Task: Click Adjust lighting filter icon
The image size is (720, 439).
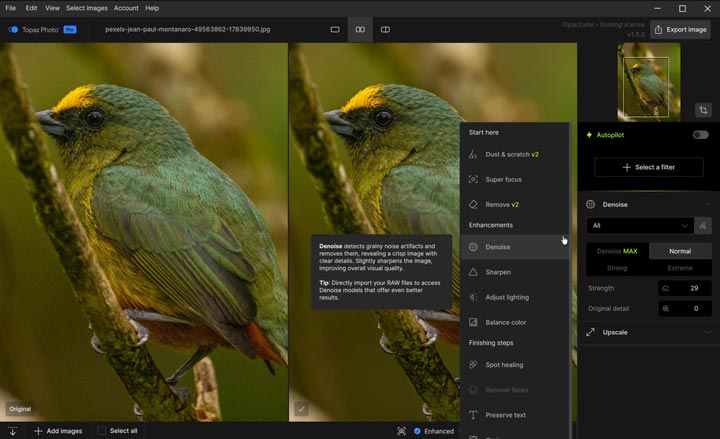Action: point(473,297)
